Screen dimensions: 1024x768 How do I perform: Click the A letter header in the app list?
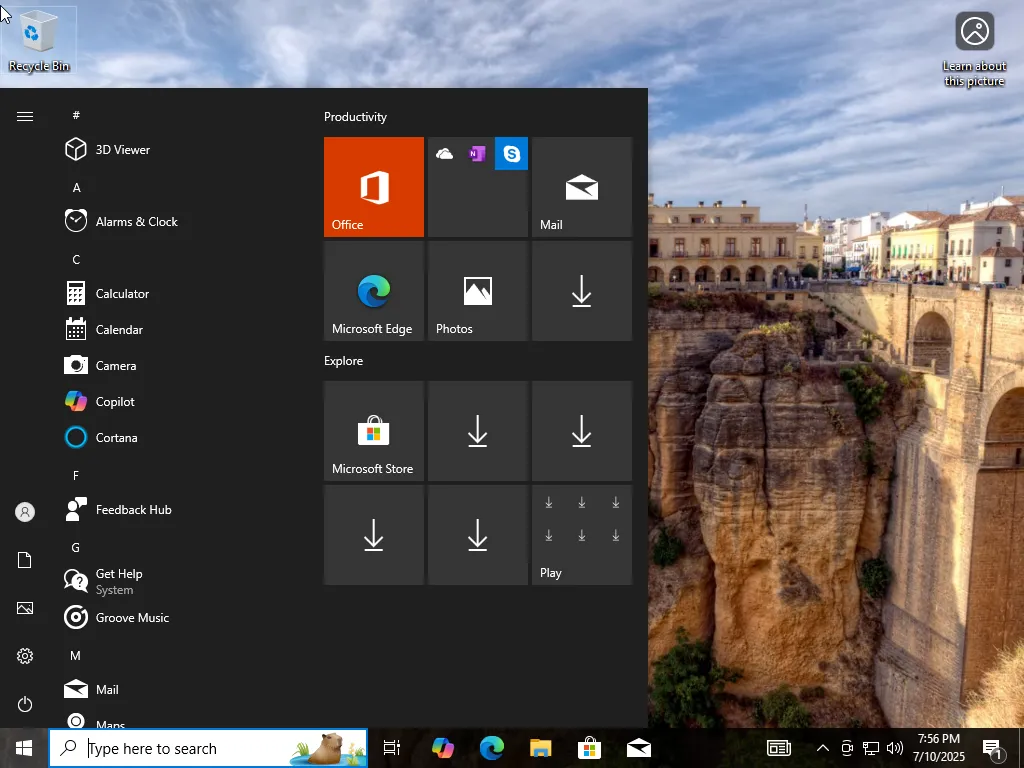(x=76, y=187)
